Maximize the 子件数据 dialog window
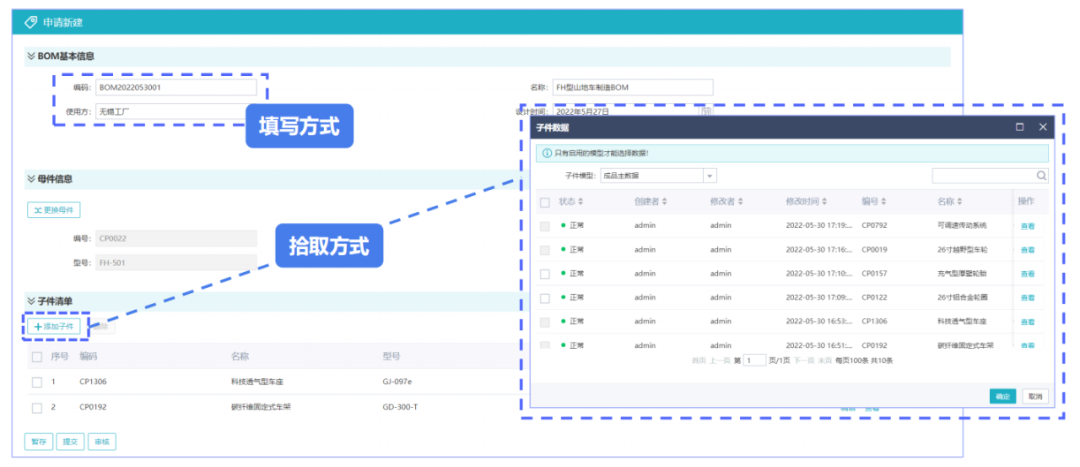 [1019, 128]
